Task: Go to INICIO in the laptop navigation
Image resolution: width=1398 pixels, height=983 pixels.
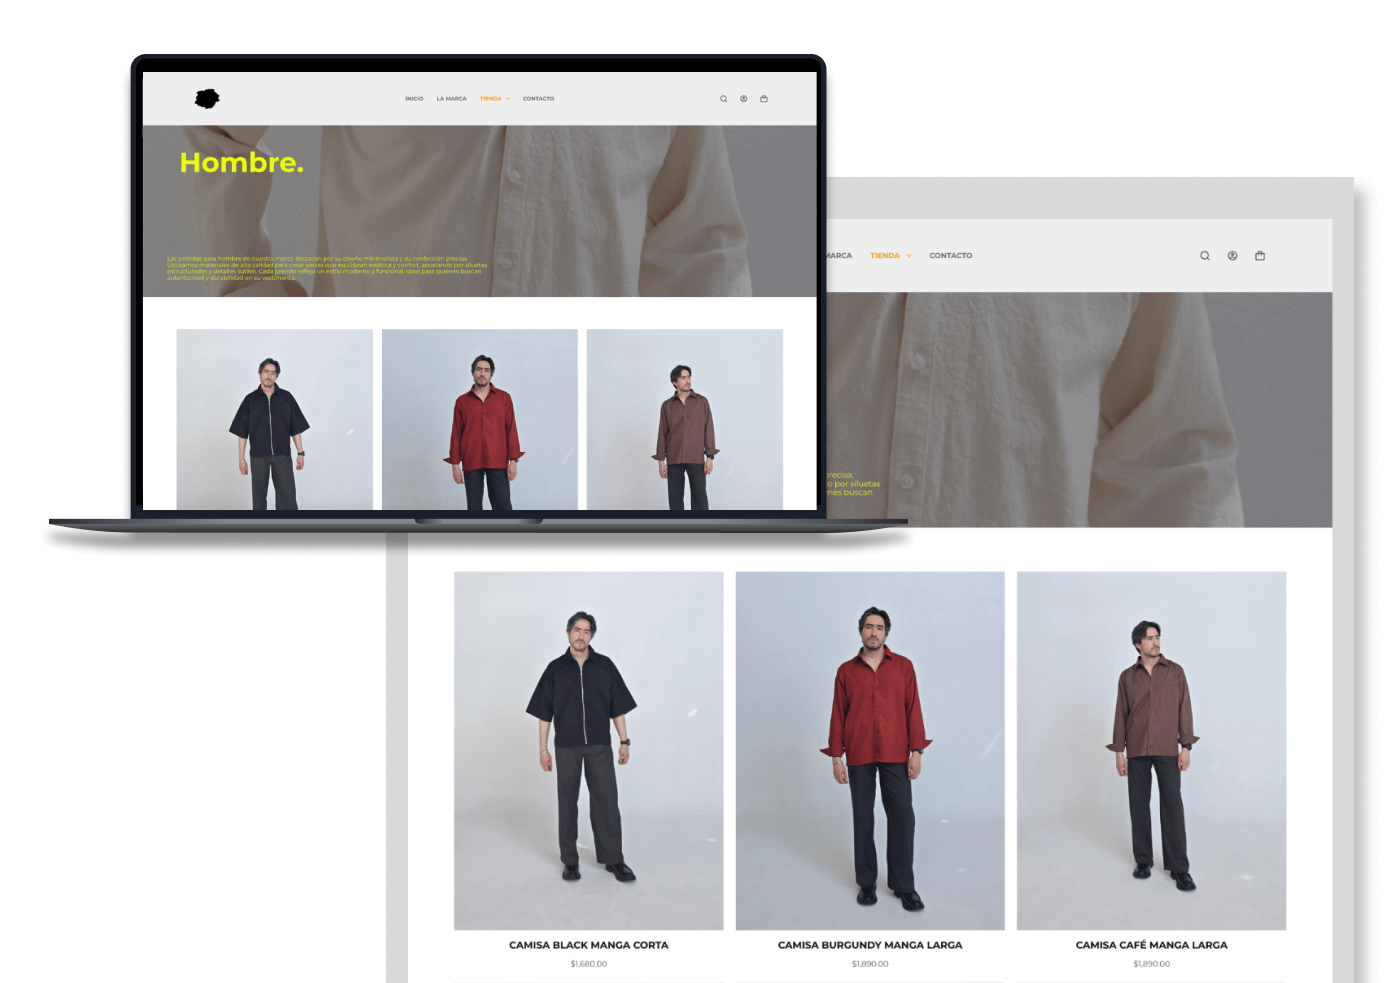Action: [x=414, y=99]
